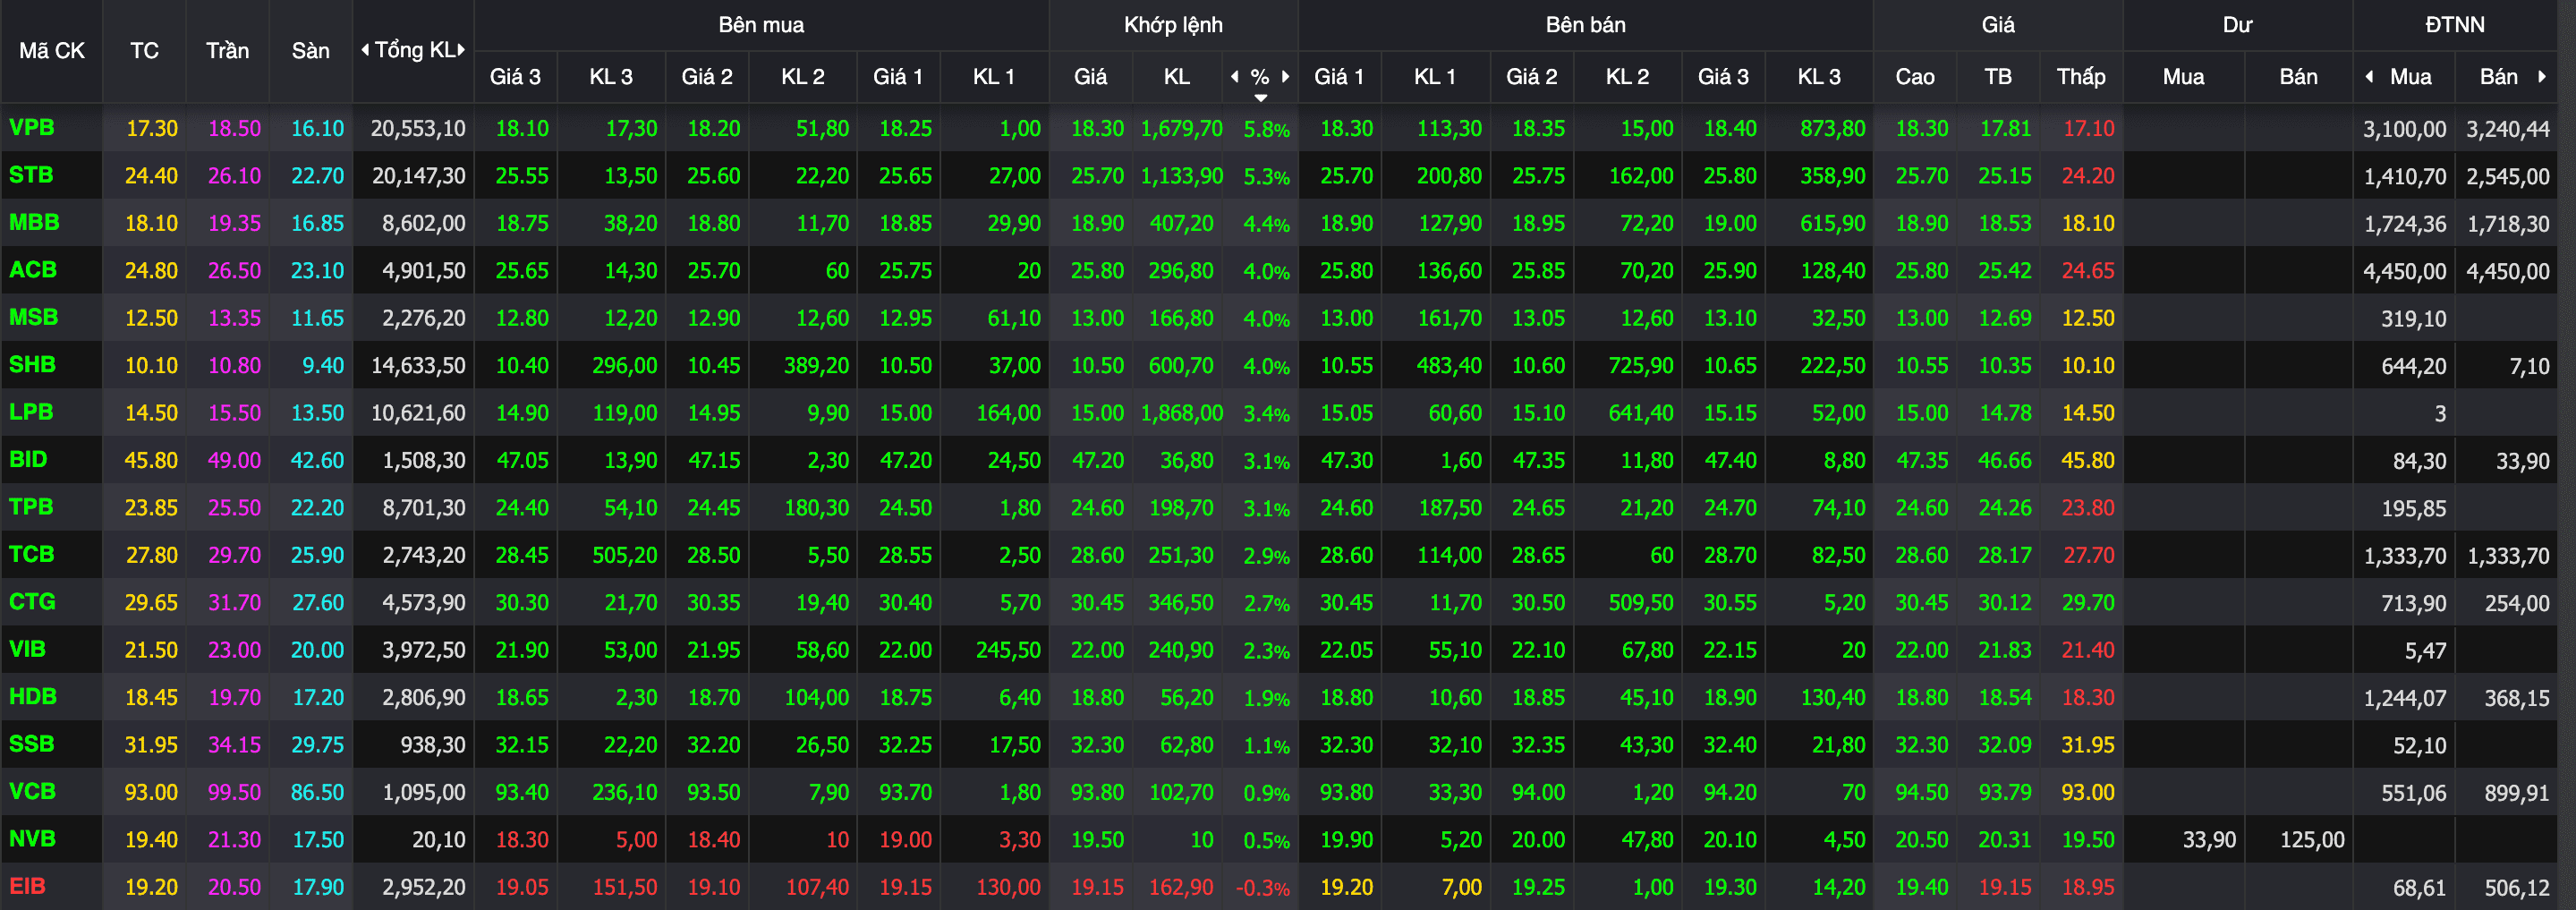Click the TB price column header
This screenshot has height=910, width=2576.
tap(1997, 77)
